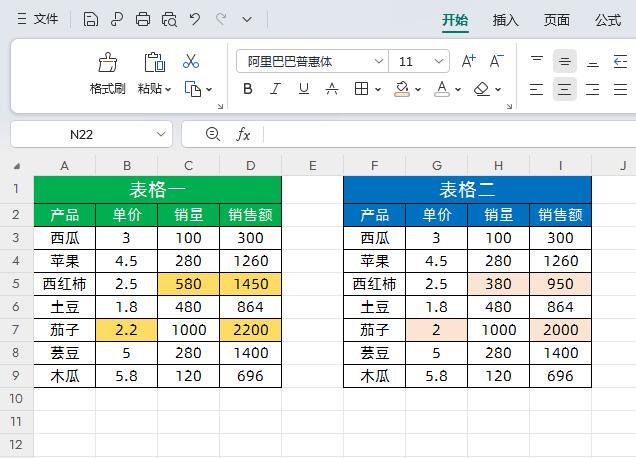Screen dimensions: 636x458
Task: Click the Name Box showing N22
Action: point(81,134)
